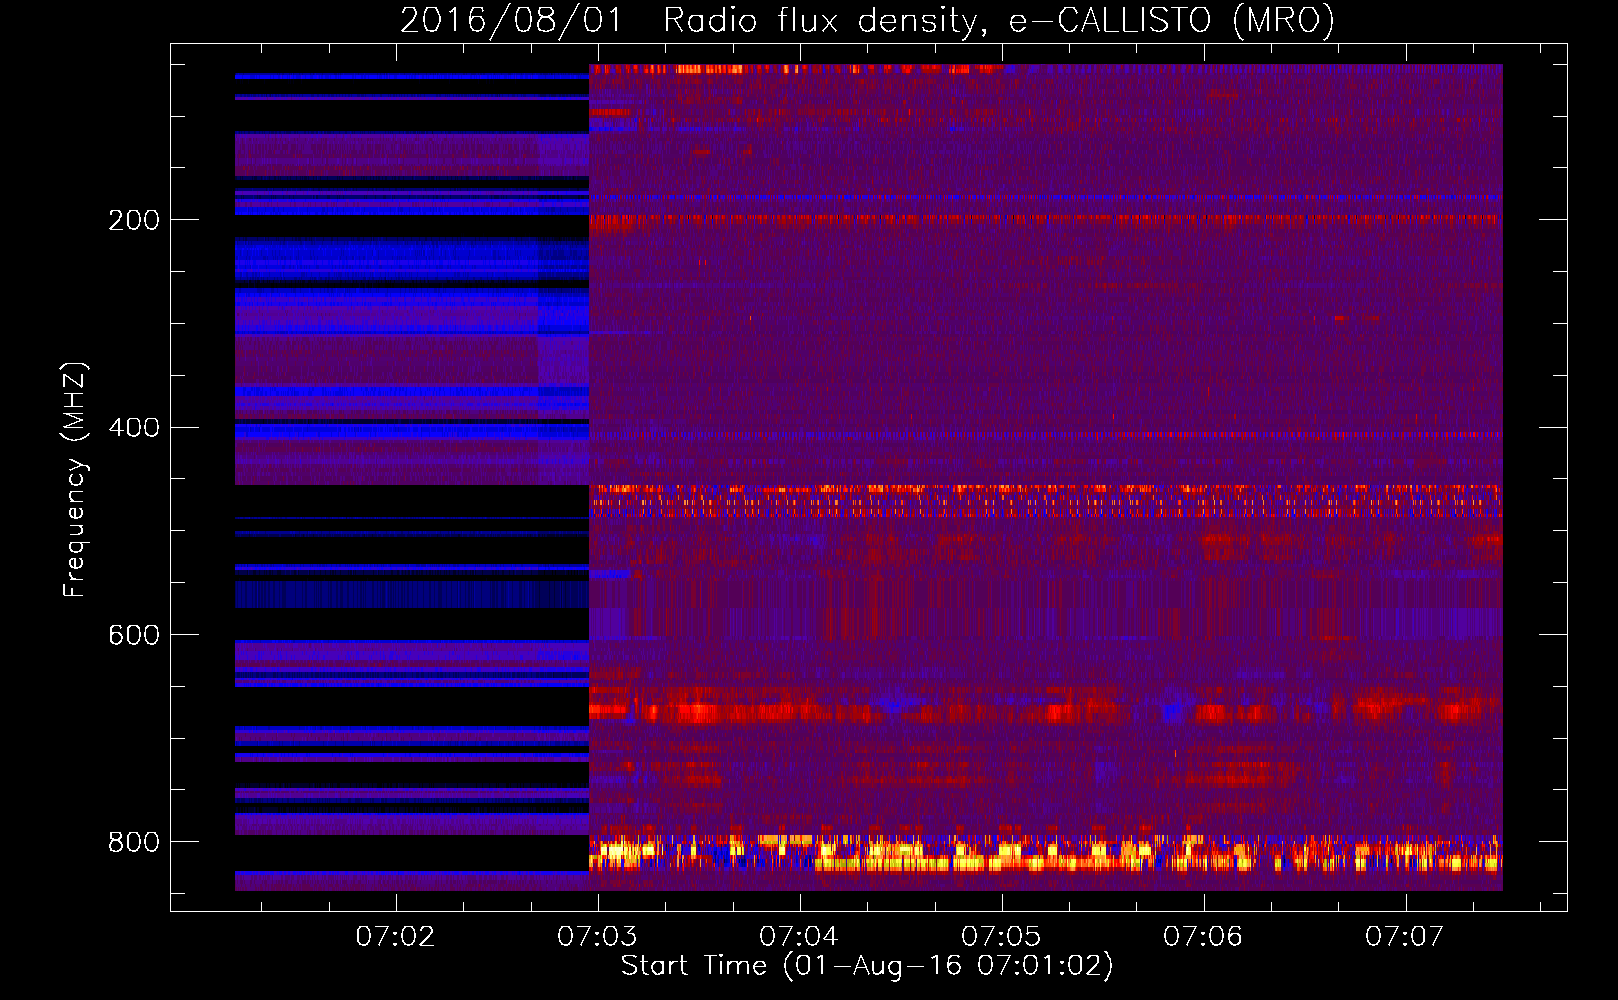Click the 200 frequency tick label

click(134, 220)
